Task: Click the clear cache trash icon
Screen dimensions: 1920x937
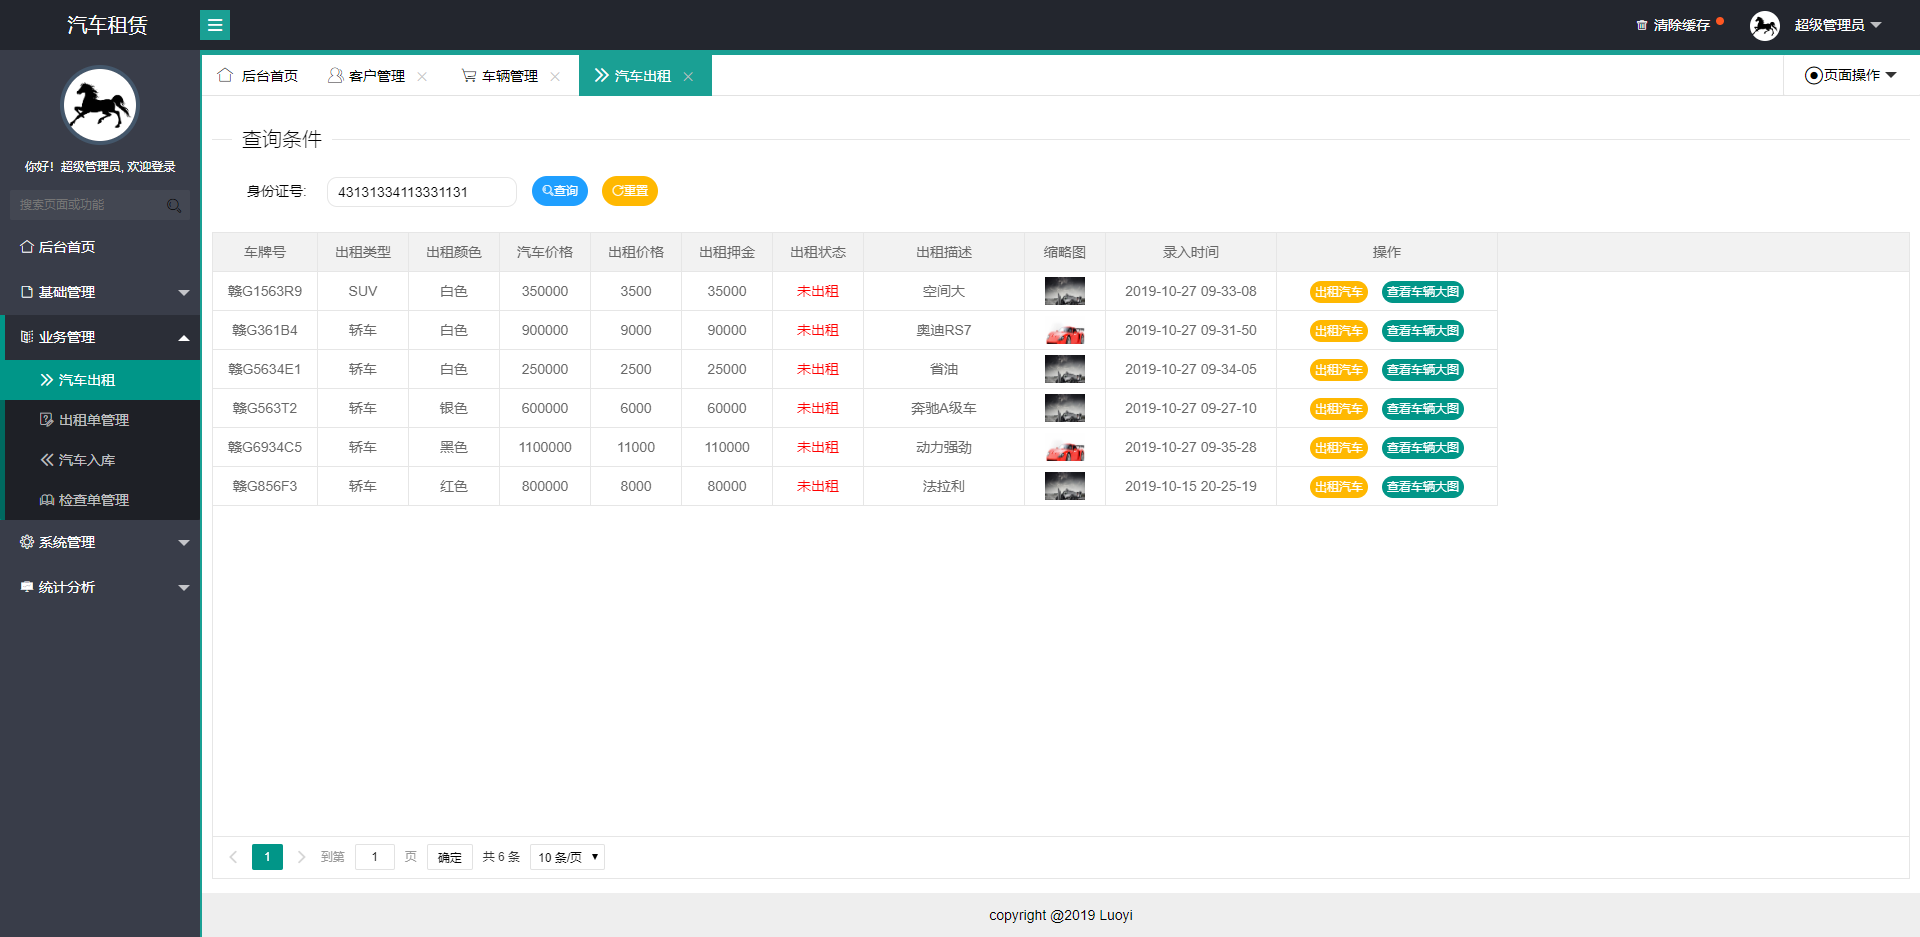Action: point(1641,25)
